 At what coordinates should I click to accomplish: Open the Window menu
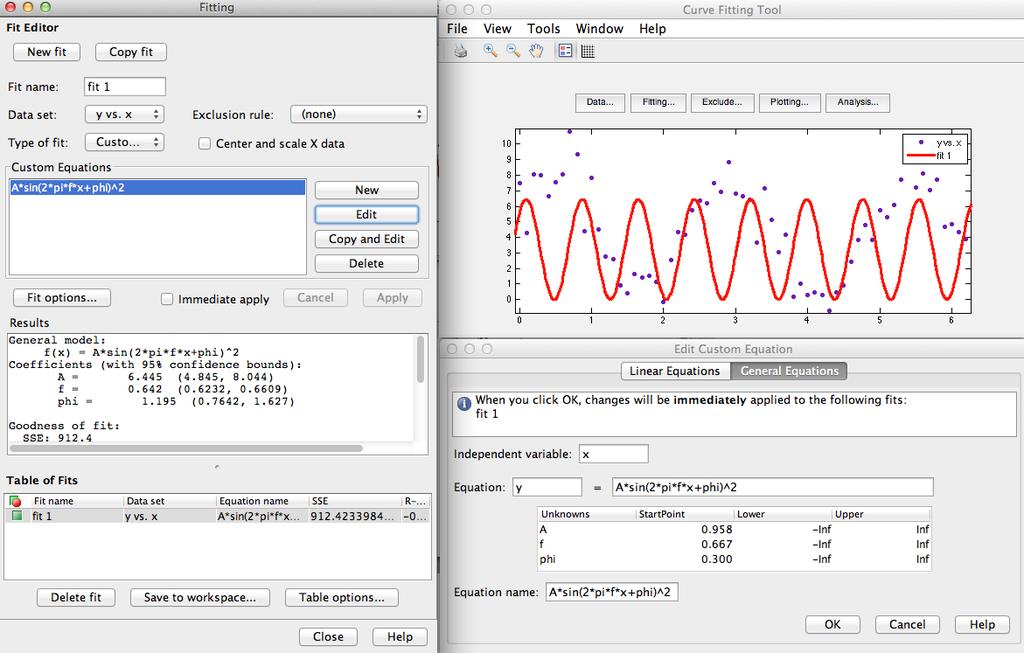click(600, 29)
